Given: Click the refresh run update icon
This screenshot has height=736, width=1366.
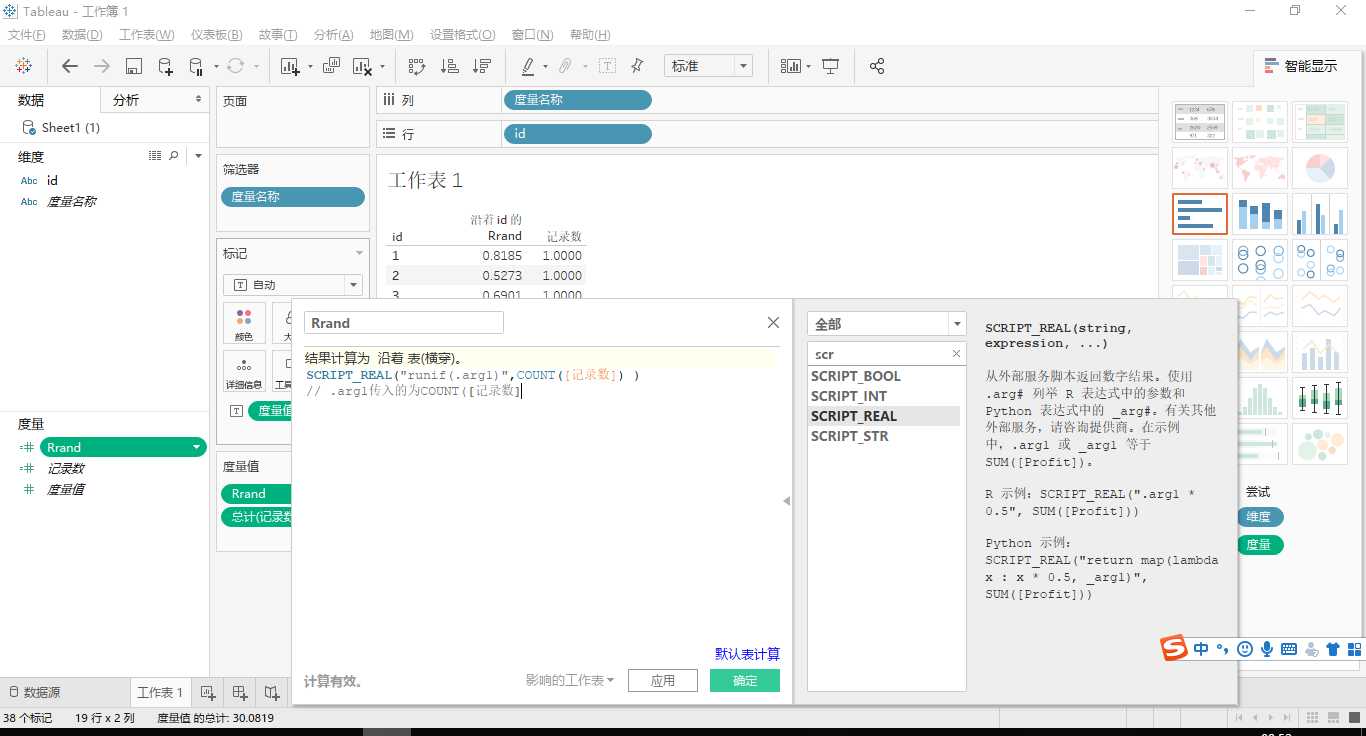Looking at the screenshot, I should point(235,66).
